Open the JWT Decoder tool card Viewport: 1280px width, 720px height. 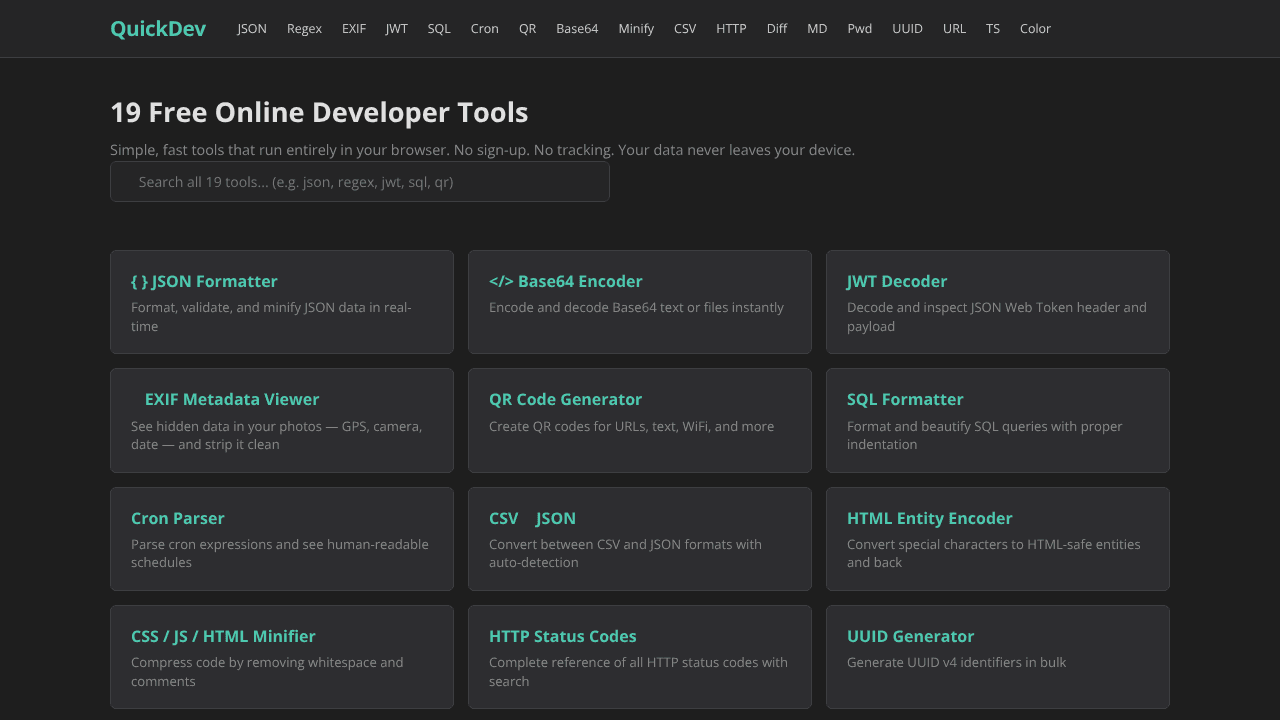[998, 302]
